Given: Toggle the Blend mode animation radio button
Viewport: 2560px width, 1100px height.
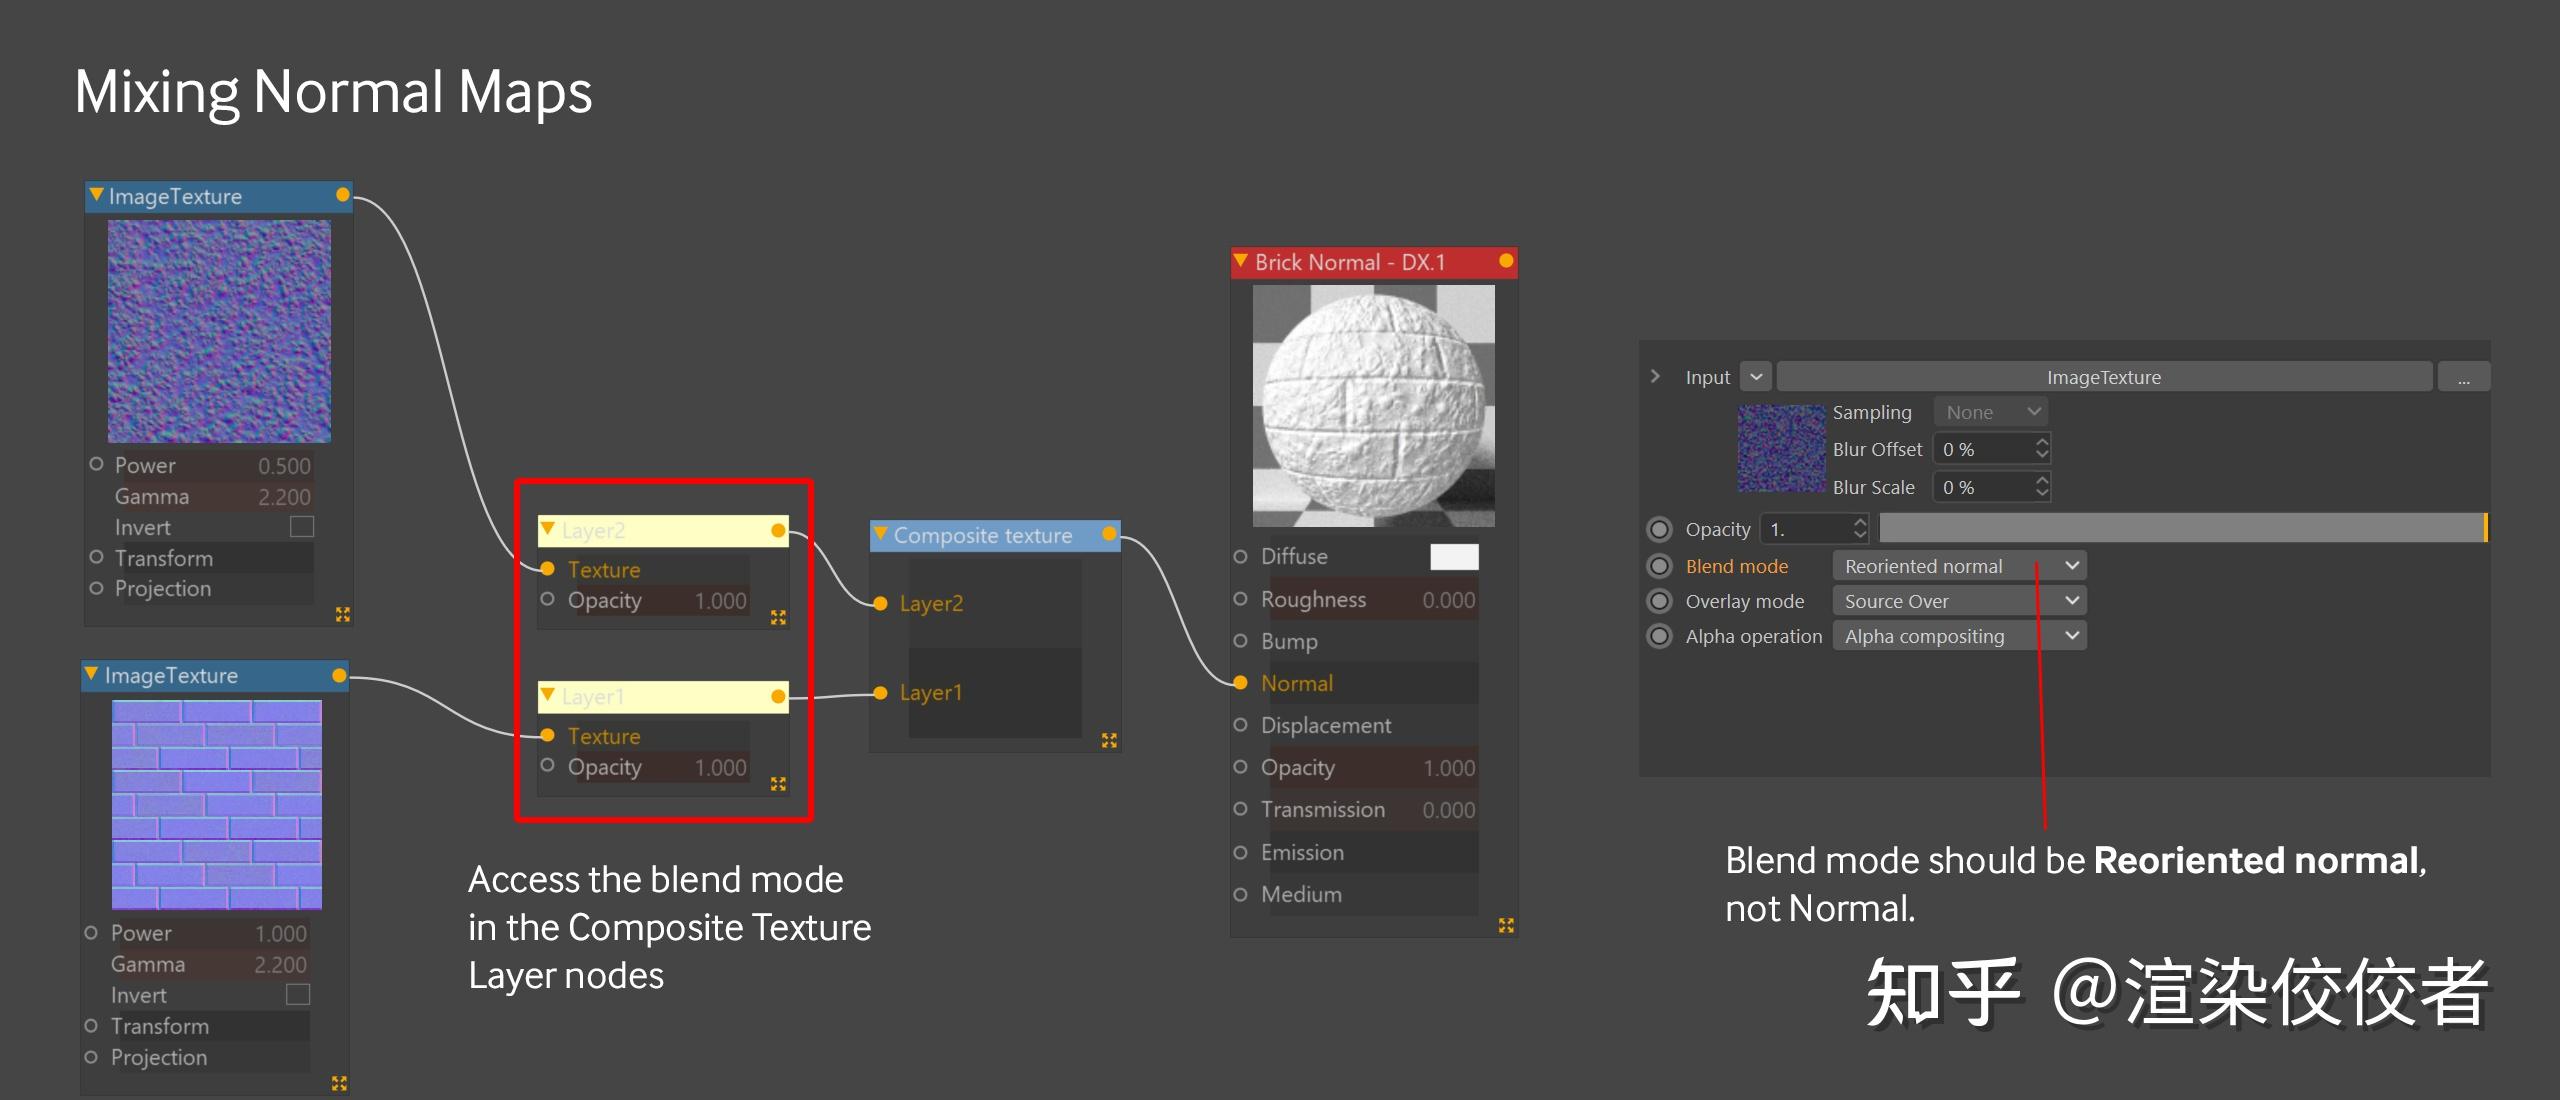Looking at the screenshot, I should point(1660,566).
